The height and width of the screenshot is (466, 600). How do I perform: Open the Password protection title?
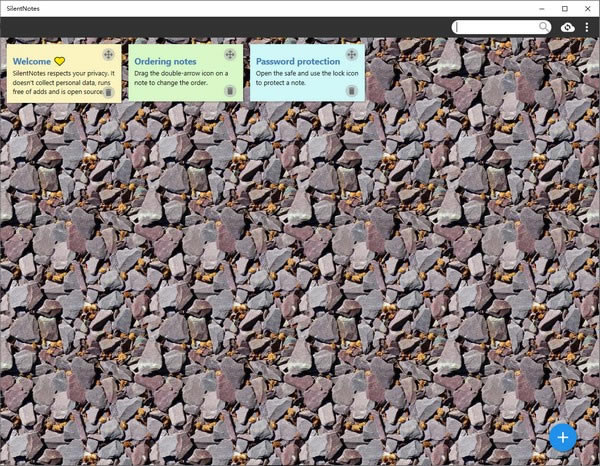point(298,61)
